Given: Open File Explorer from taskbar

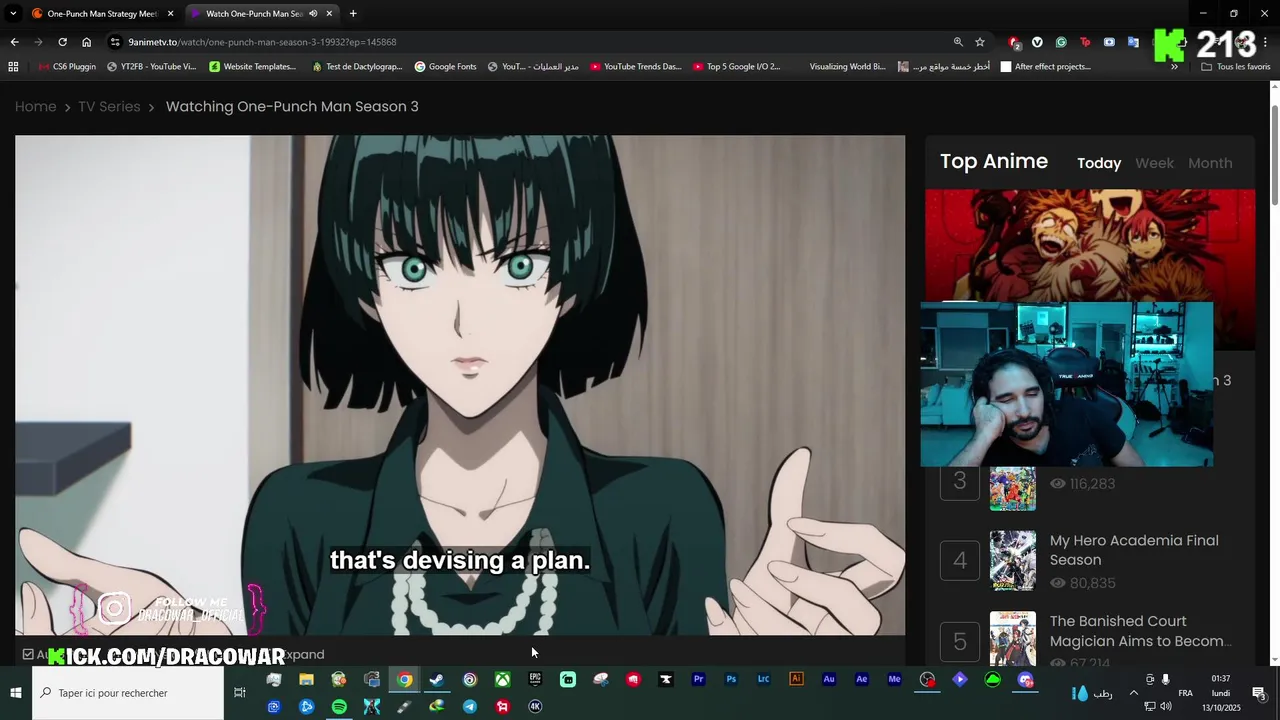Looking at the screenshot, I should (x=306, y=680).
